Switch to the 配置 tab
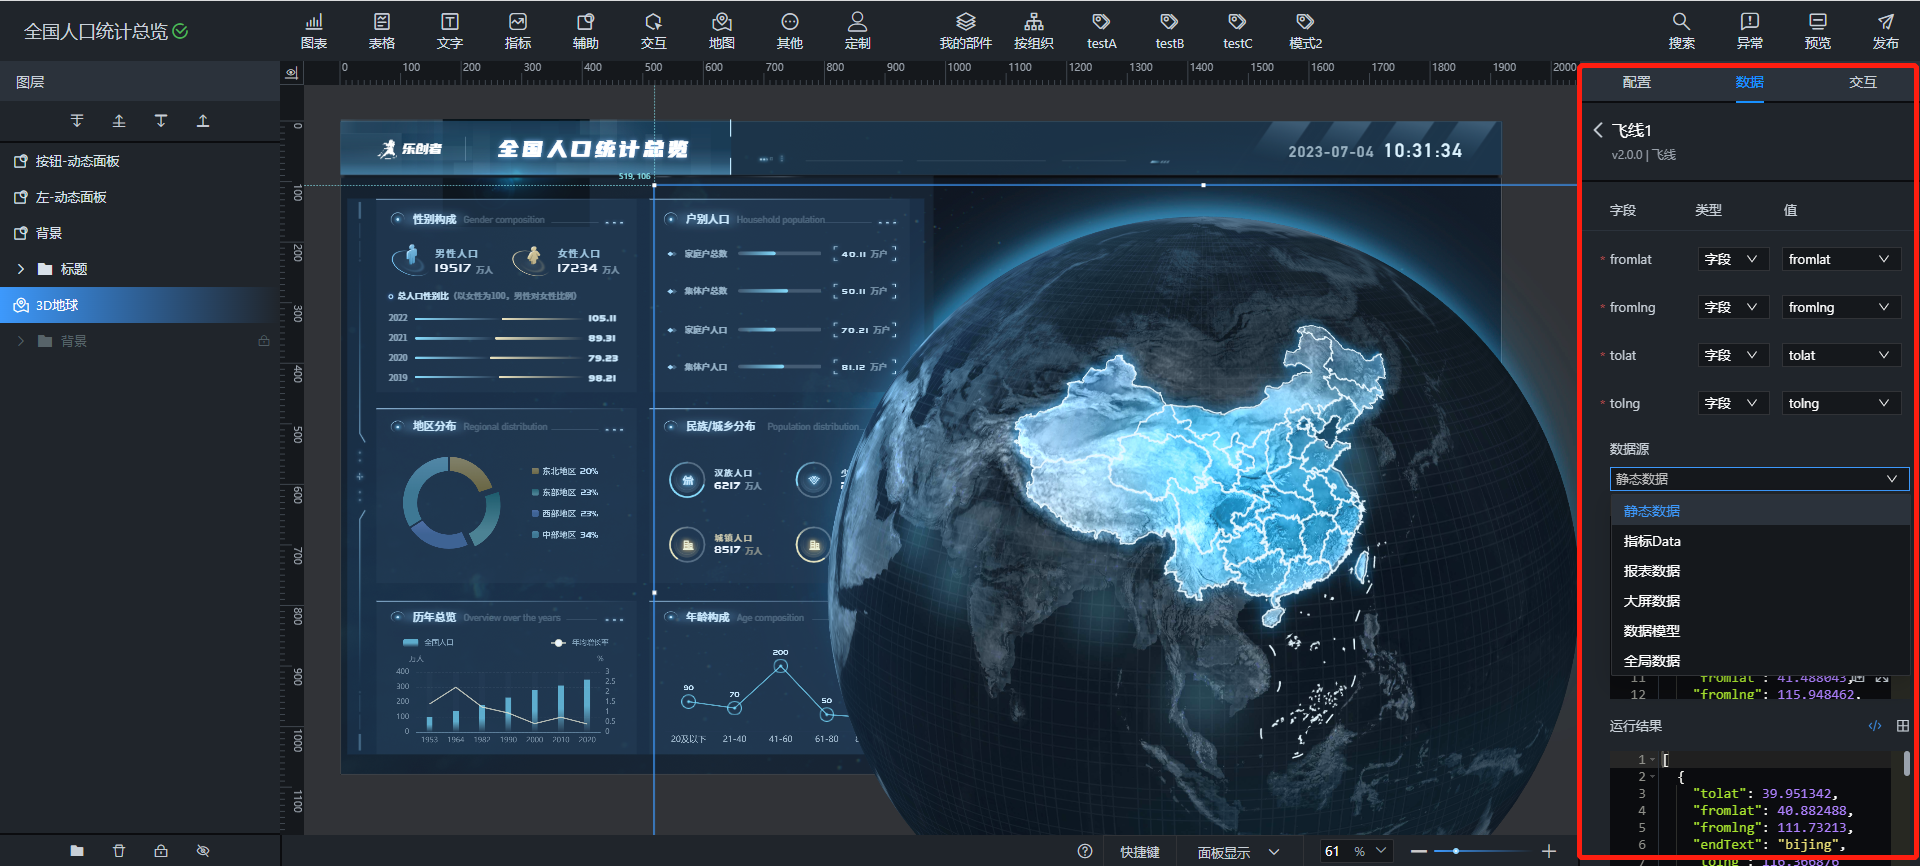 [1636, 82]
